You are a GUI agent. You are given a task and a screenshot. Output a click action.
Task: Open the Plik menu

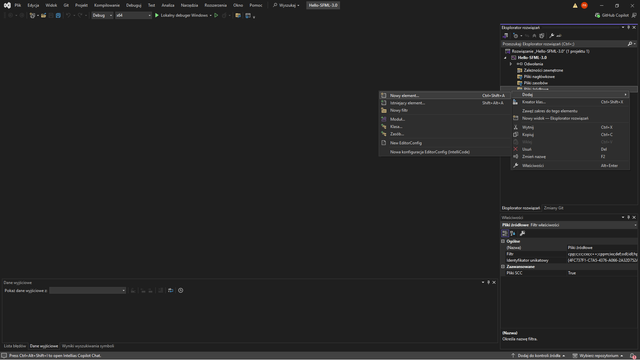(18, 5)
